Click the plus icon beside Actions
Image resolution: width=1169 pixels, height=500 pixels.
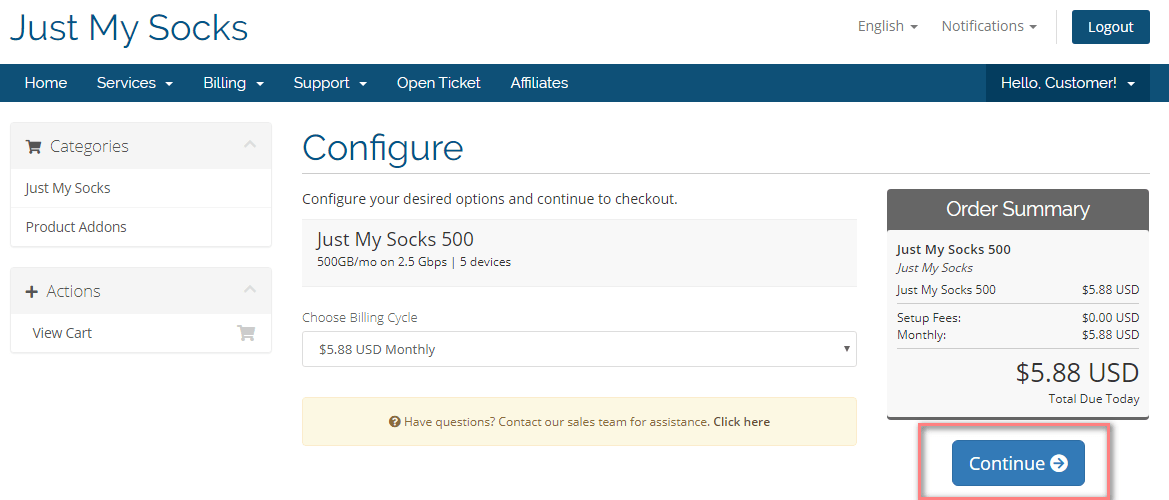point(31,291)
